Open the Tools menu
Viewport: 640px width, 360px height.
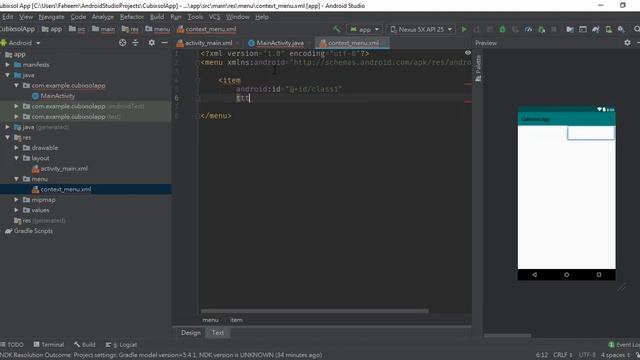pos(195,17)
